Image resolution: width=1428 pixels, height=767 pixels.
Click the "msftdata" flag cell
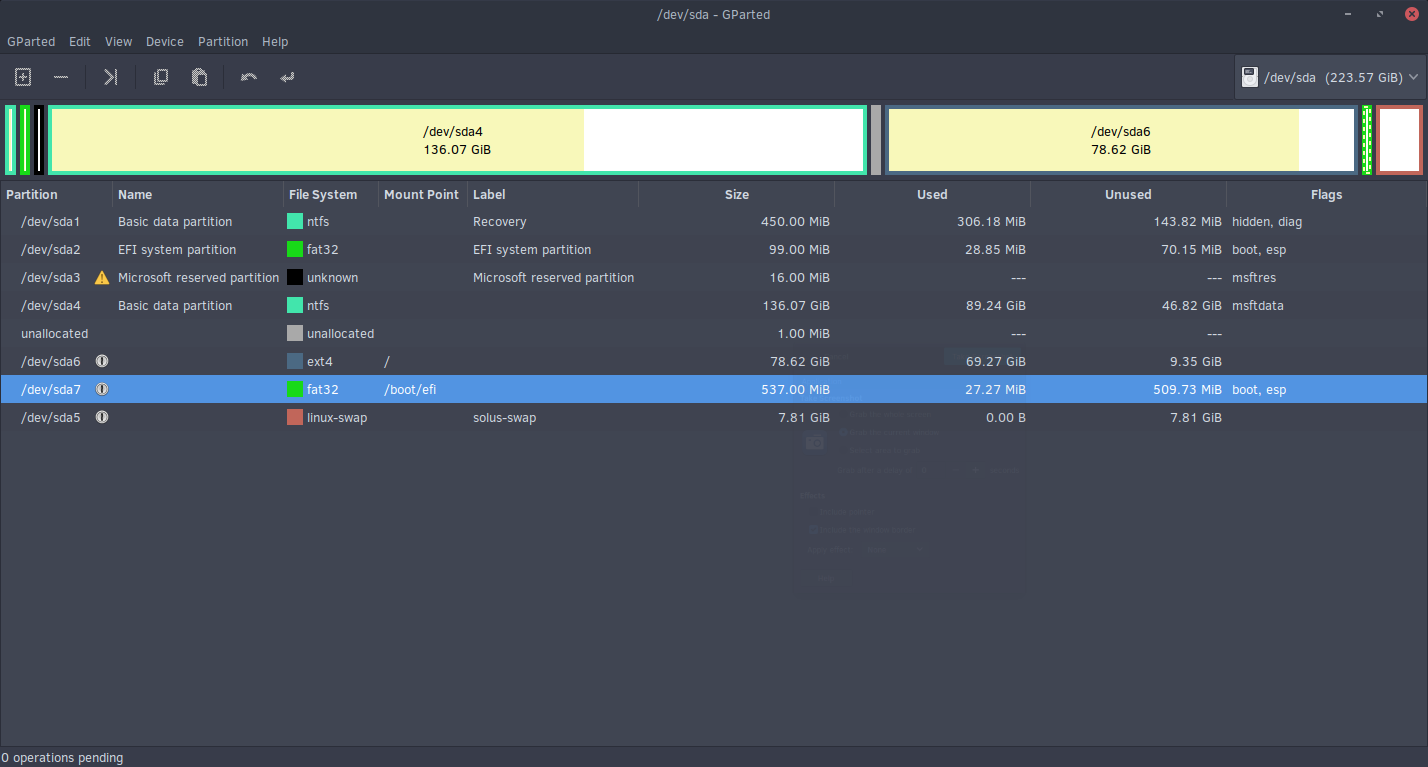(1258, 306)
